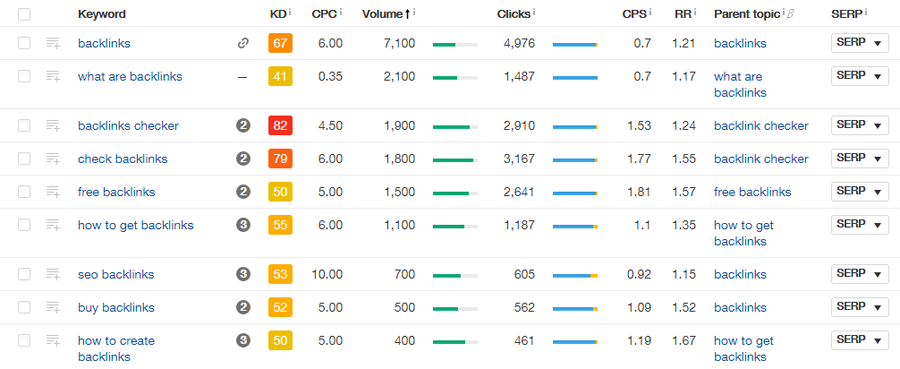
Task: Open KD column info icon
Action: pos(290,12)
